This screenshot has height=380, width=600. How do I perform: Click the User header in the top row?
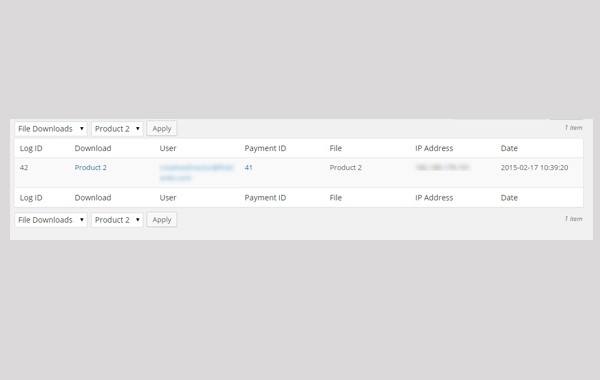[168, 148]
